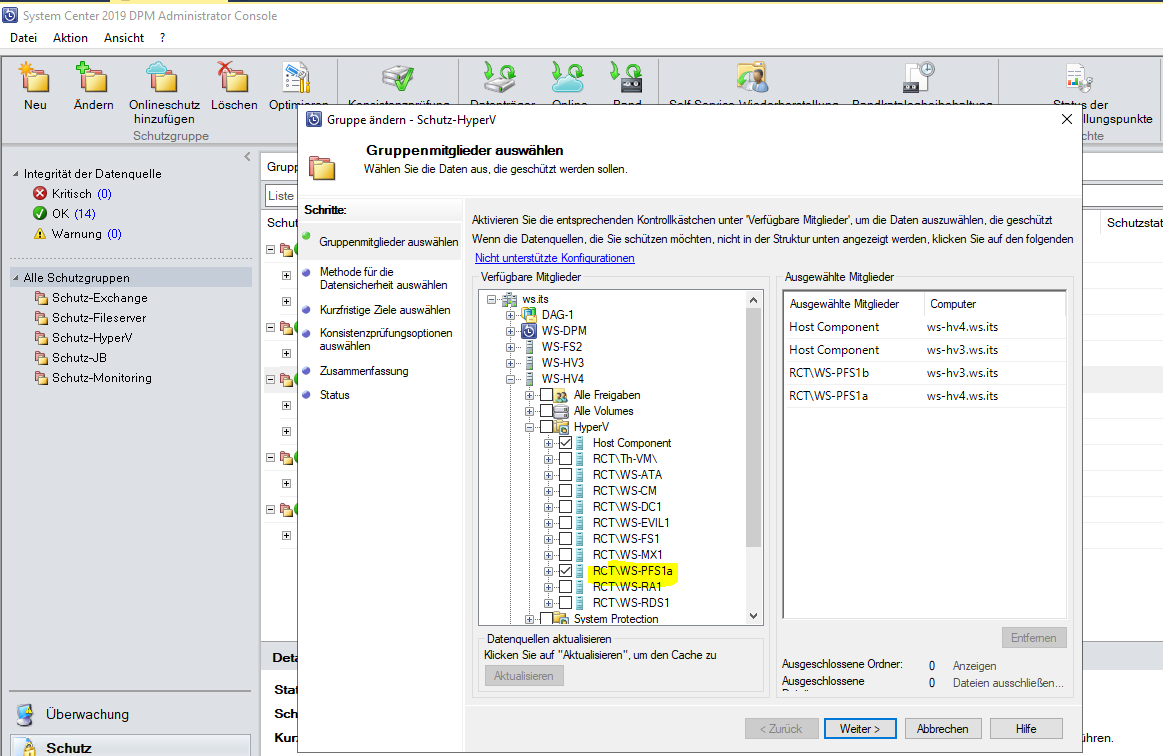Uncheck the RCT\WS-PFS1a checkbox

point(566,571)
